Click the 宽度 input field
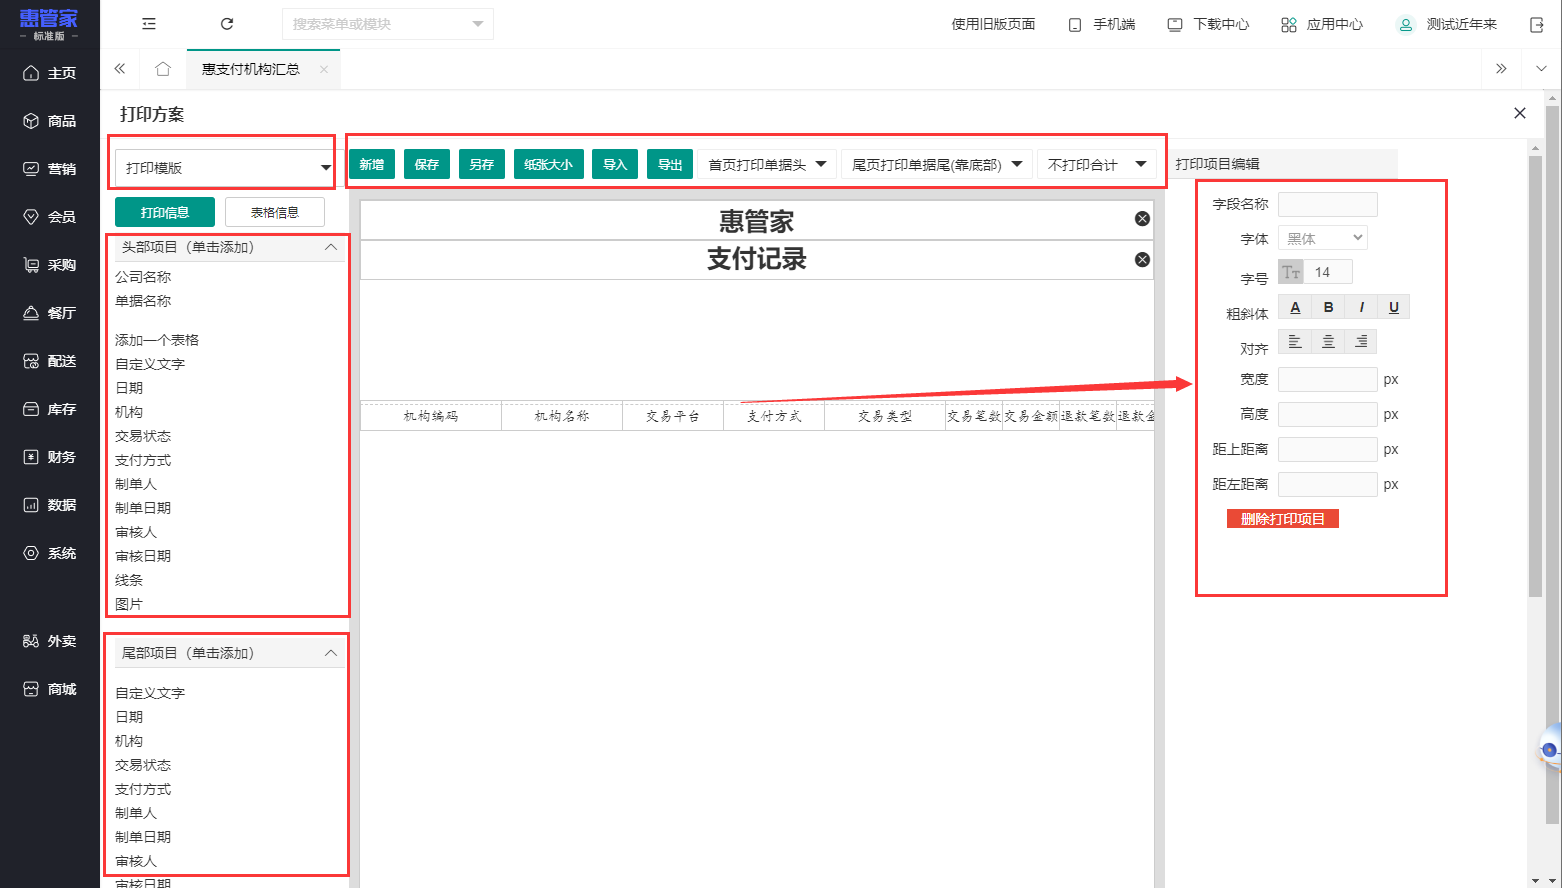Viewport: 1562px width, 888px height. coord(1328,379)
